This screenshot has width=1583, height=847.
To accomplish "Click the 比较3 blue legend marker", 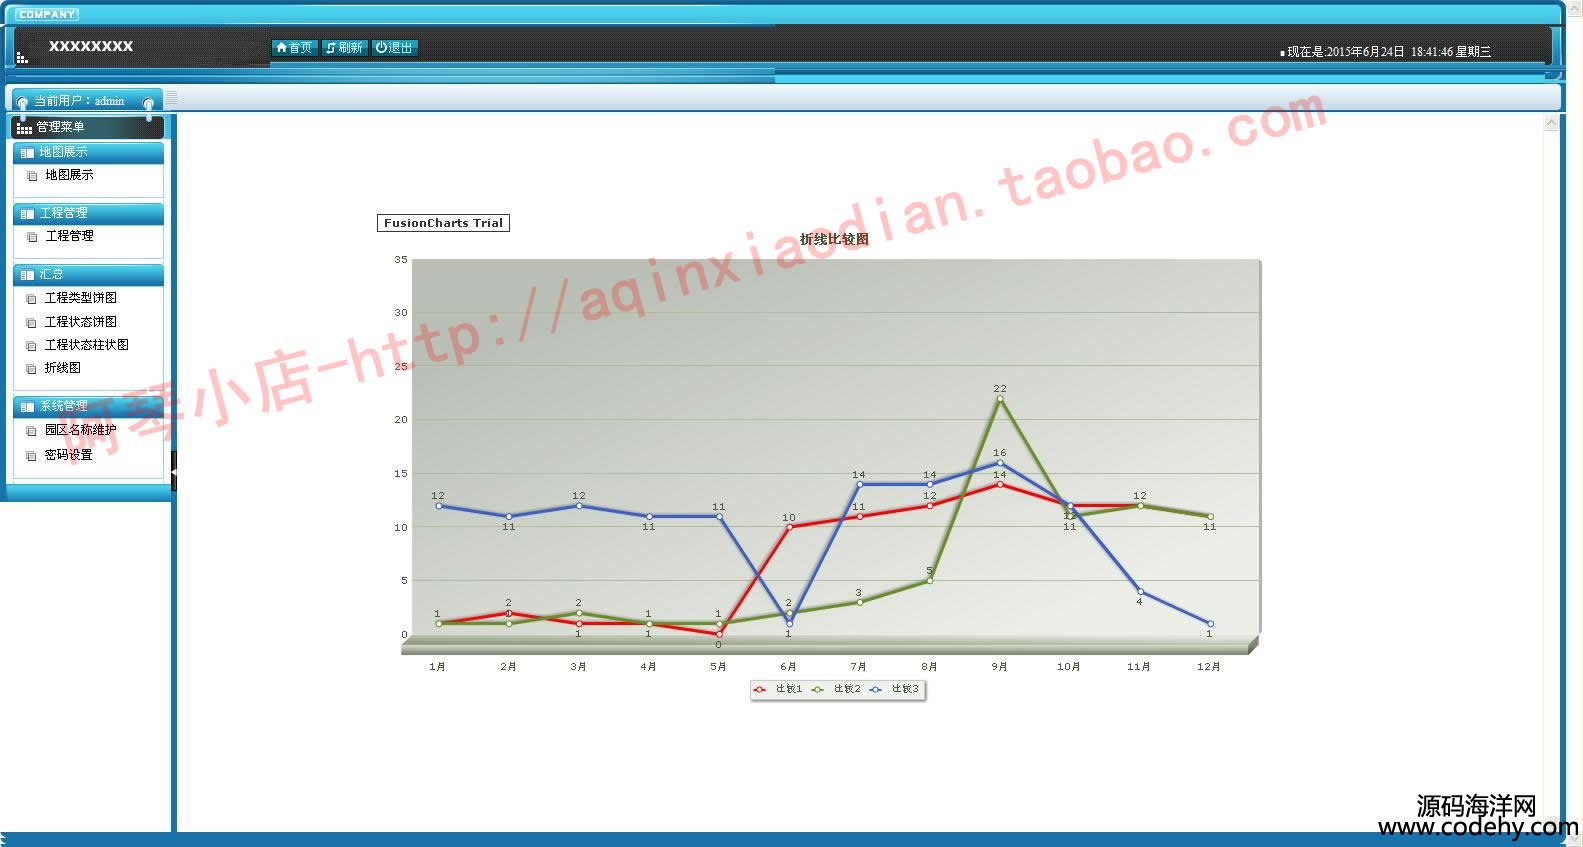I will pyautogui.click(x=876, y=689).
